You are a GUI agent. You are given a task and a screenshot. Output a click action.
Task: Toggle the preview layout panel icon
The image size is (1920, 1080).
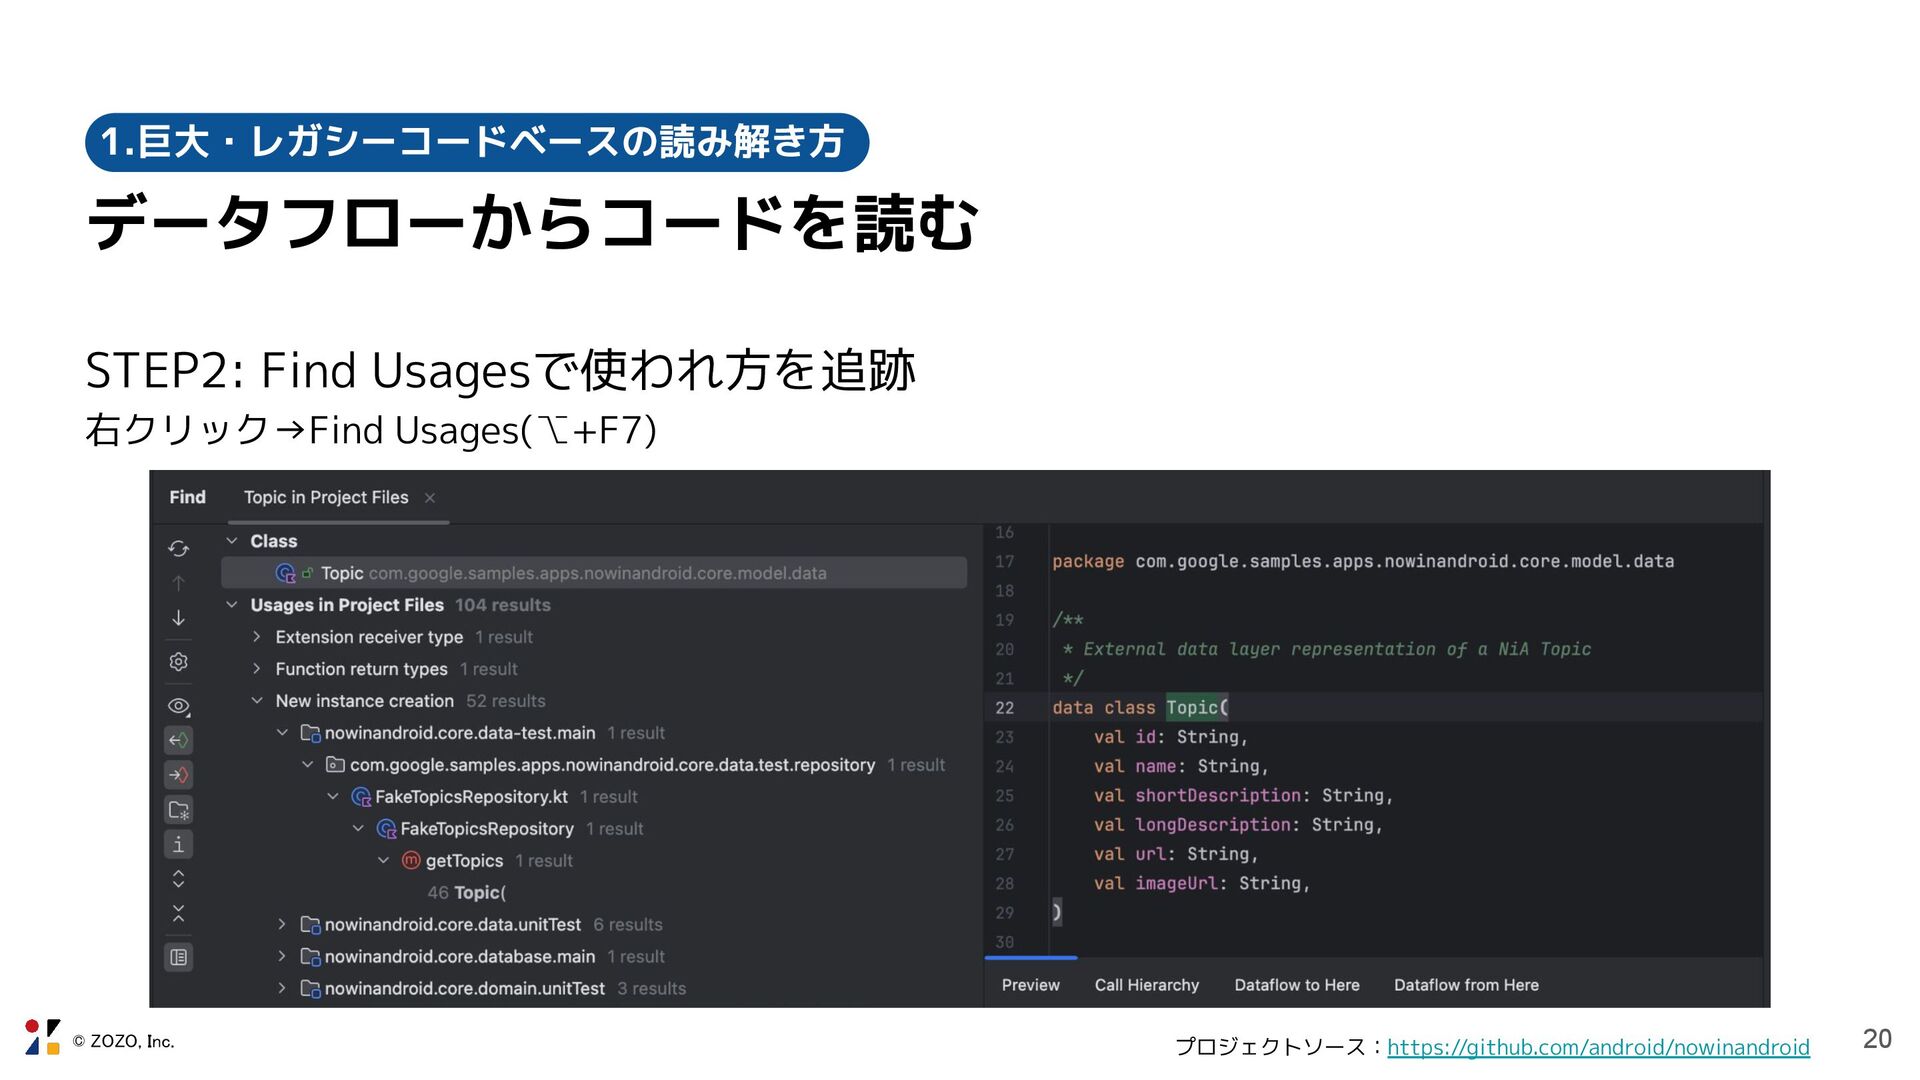click(178, 958)
